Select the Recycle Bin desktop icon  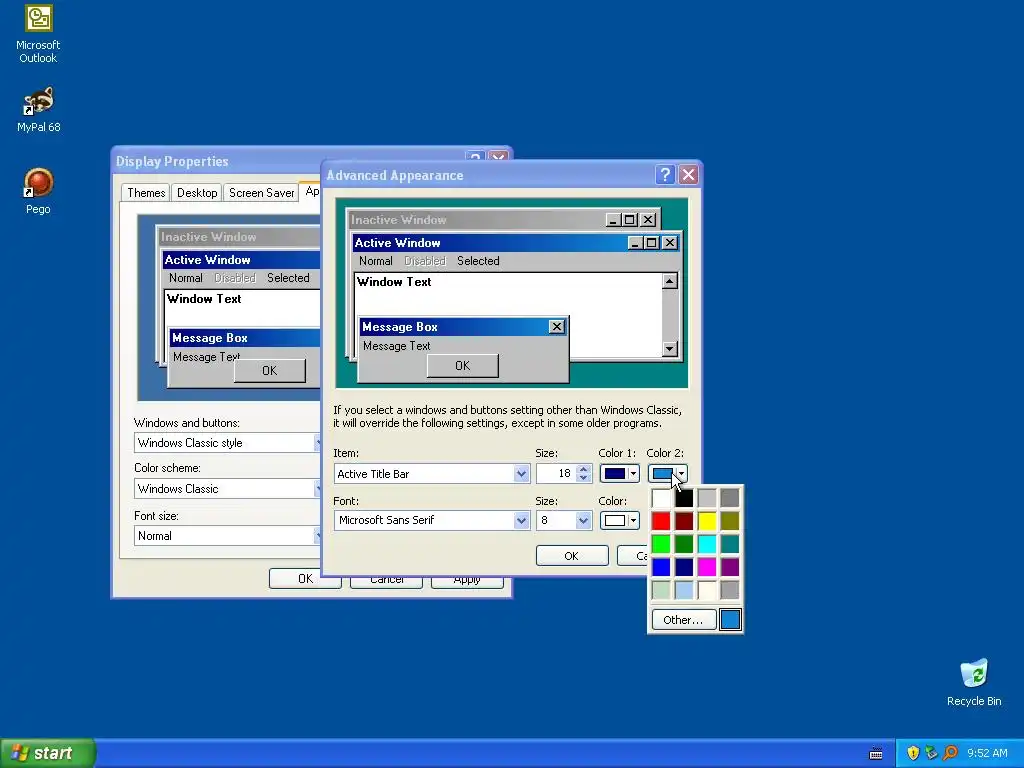[974, 682]
